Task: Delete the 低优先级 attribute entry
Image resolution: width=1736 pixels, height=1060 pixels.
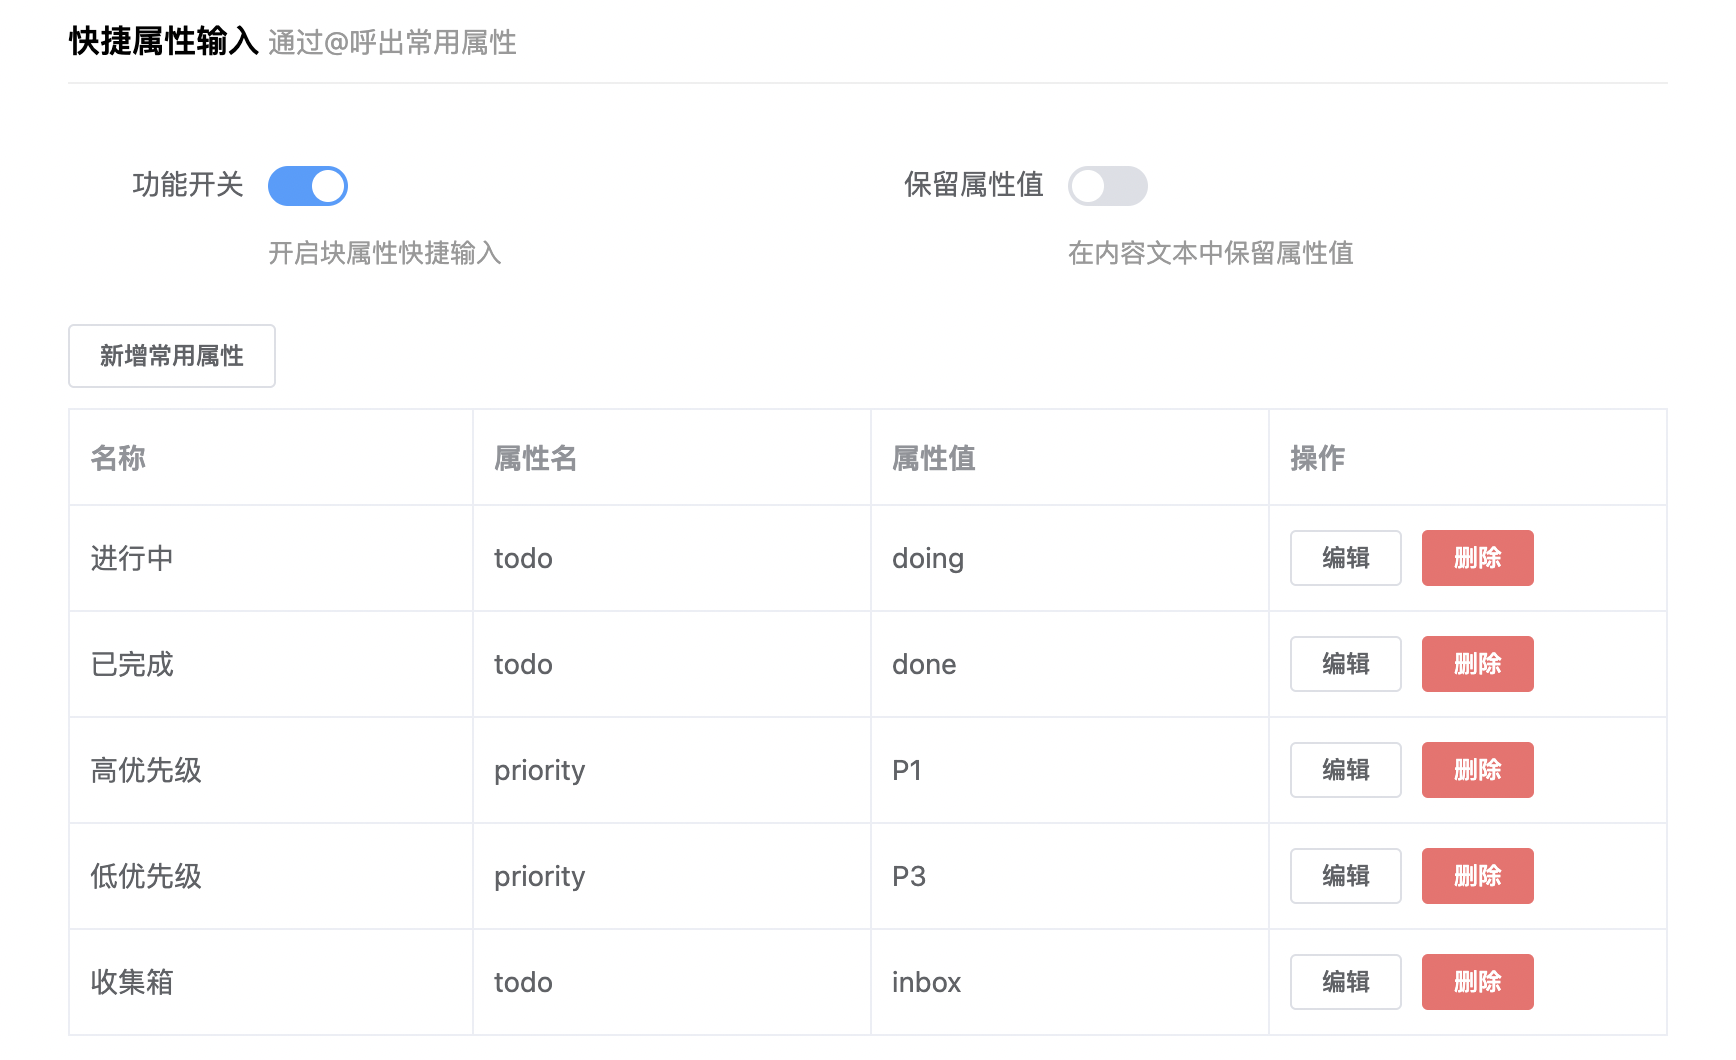Action: 1477,876
